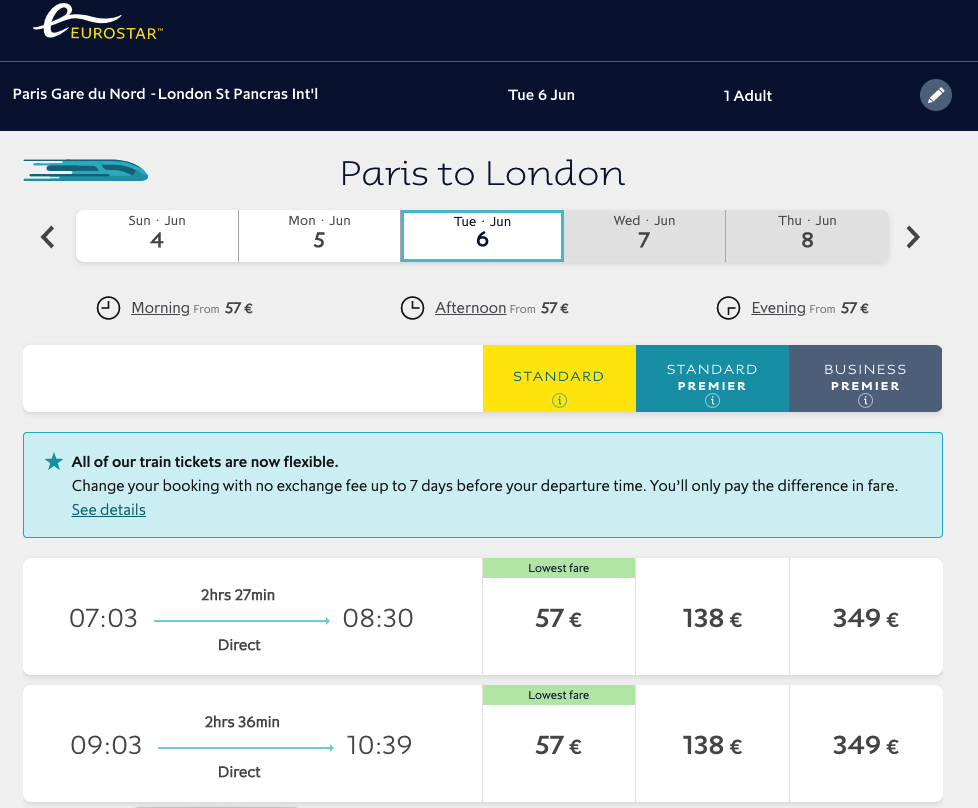Click the 2hrs 27min duration label
The image size is (978, 808).
[x=238, y=595]
